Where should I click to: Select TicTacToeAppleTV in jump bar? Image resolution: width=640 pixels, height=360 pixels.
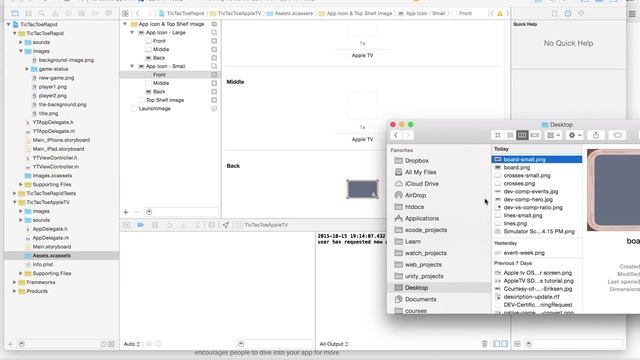[x=236, y=13]
